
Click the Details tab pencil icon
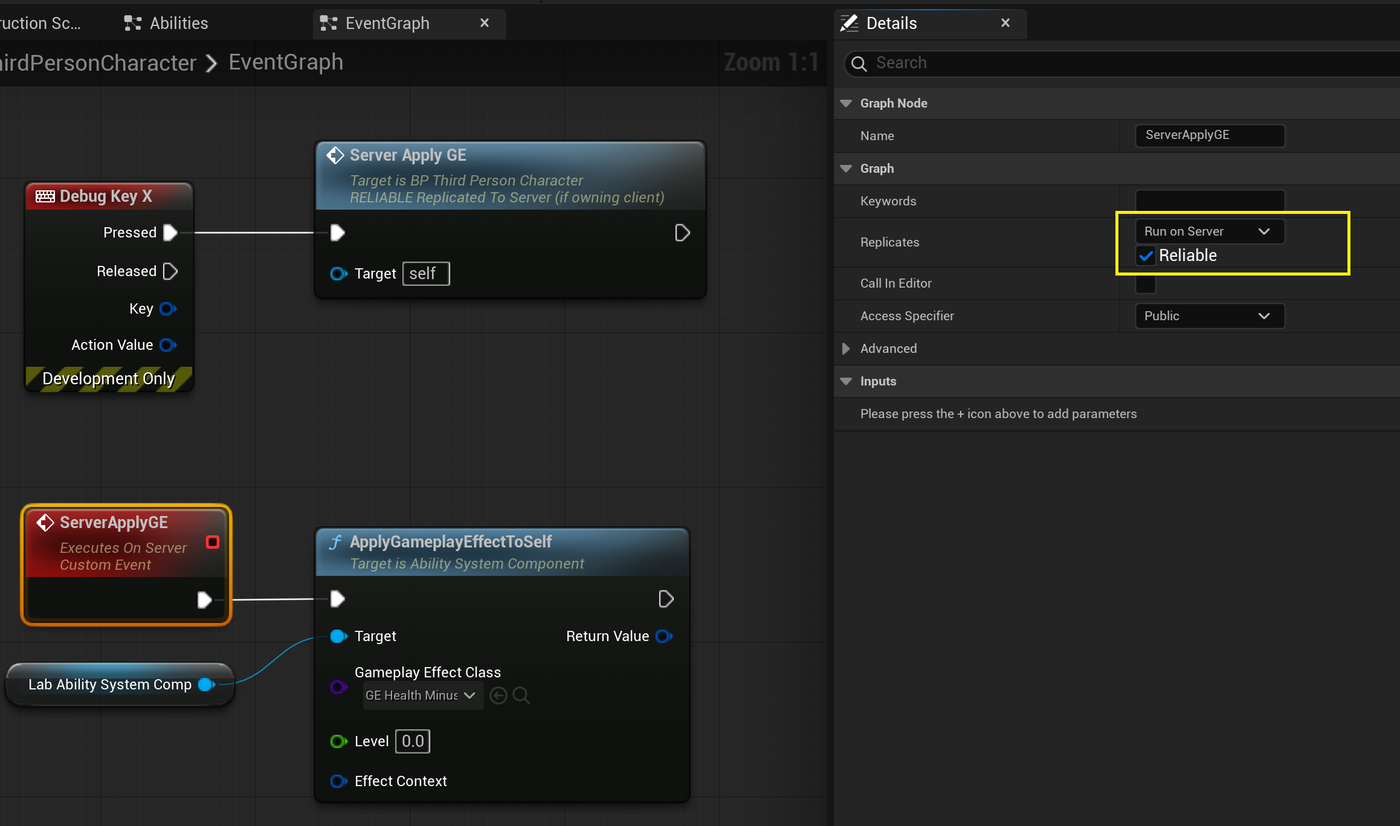click(849, 23)
